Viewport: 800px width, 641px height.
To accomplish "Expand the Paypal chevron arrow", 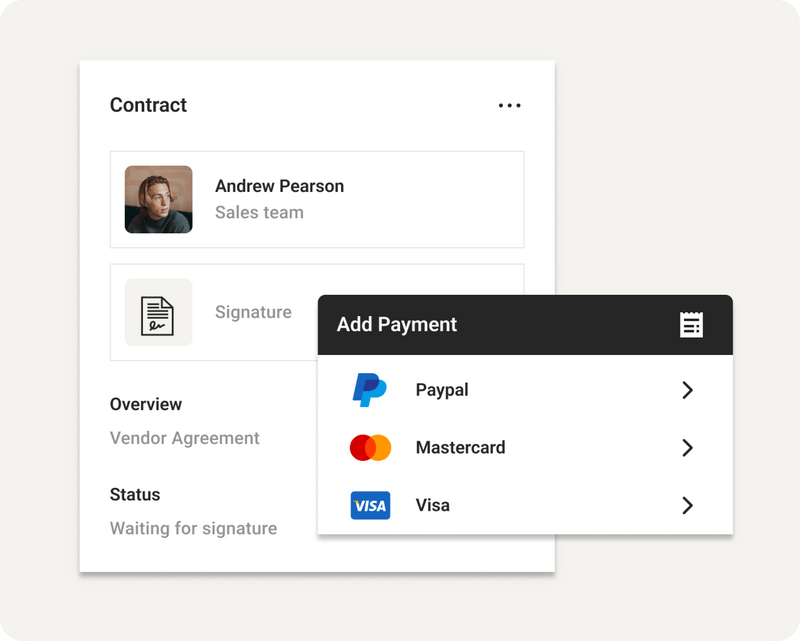I will [687, 390].
